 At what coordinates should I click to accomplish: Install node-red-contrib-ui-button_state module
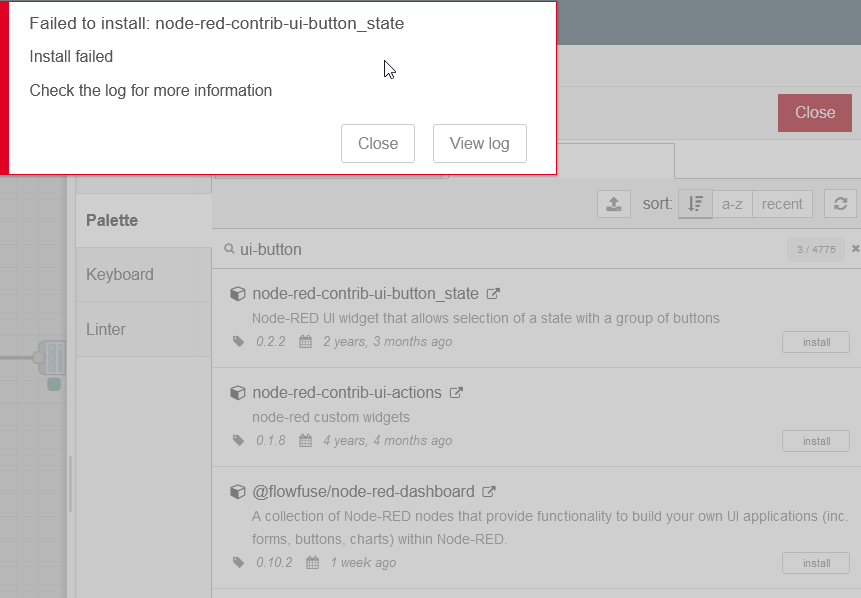coord(816,342)
